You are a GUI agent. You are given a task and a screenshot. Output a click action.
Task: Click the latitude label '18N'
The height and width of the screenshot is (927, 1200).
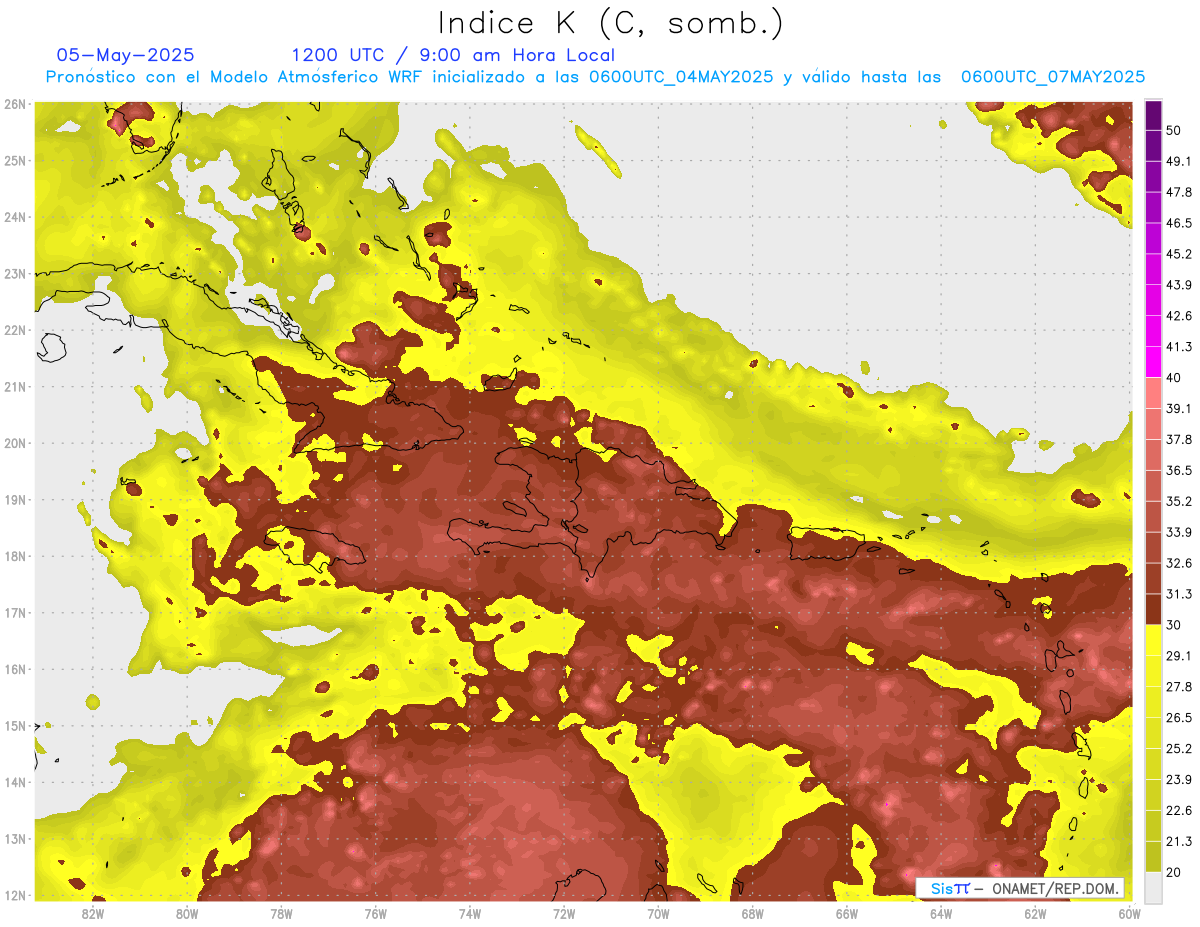[15, 556]
